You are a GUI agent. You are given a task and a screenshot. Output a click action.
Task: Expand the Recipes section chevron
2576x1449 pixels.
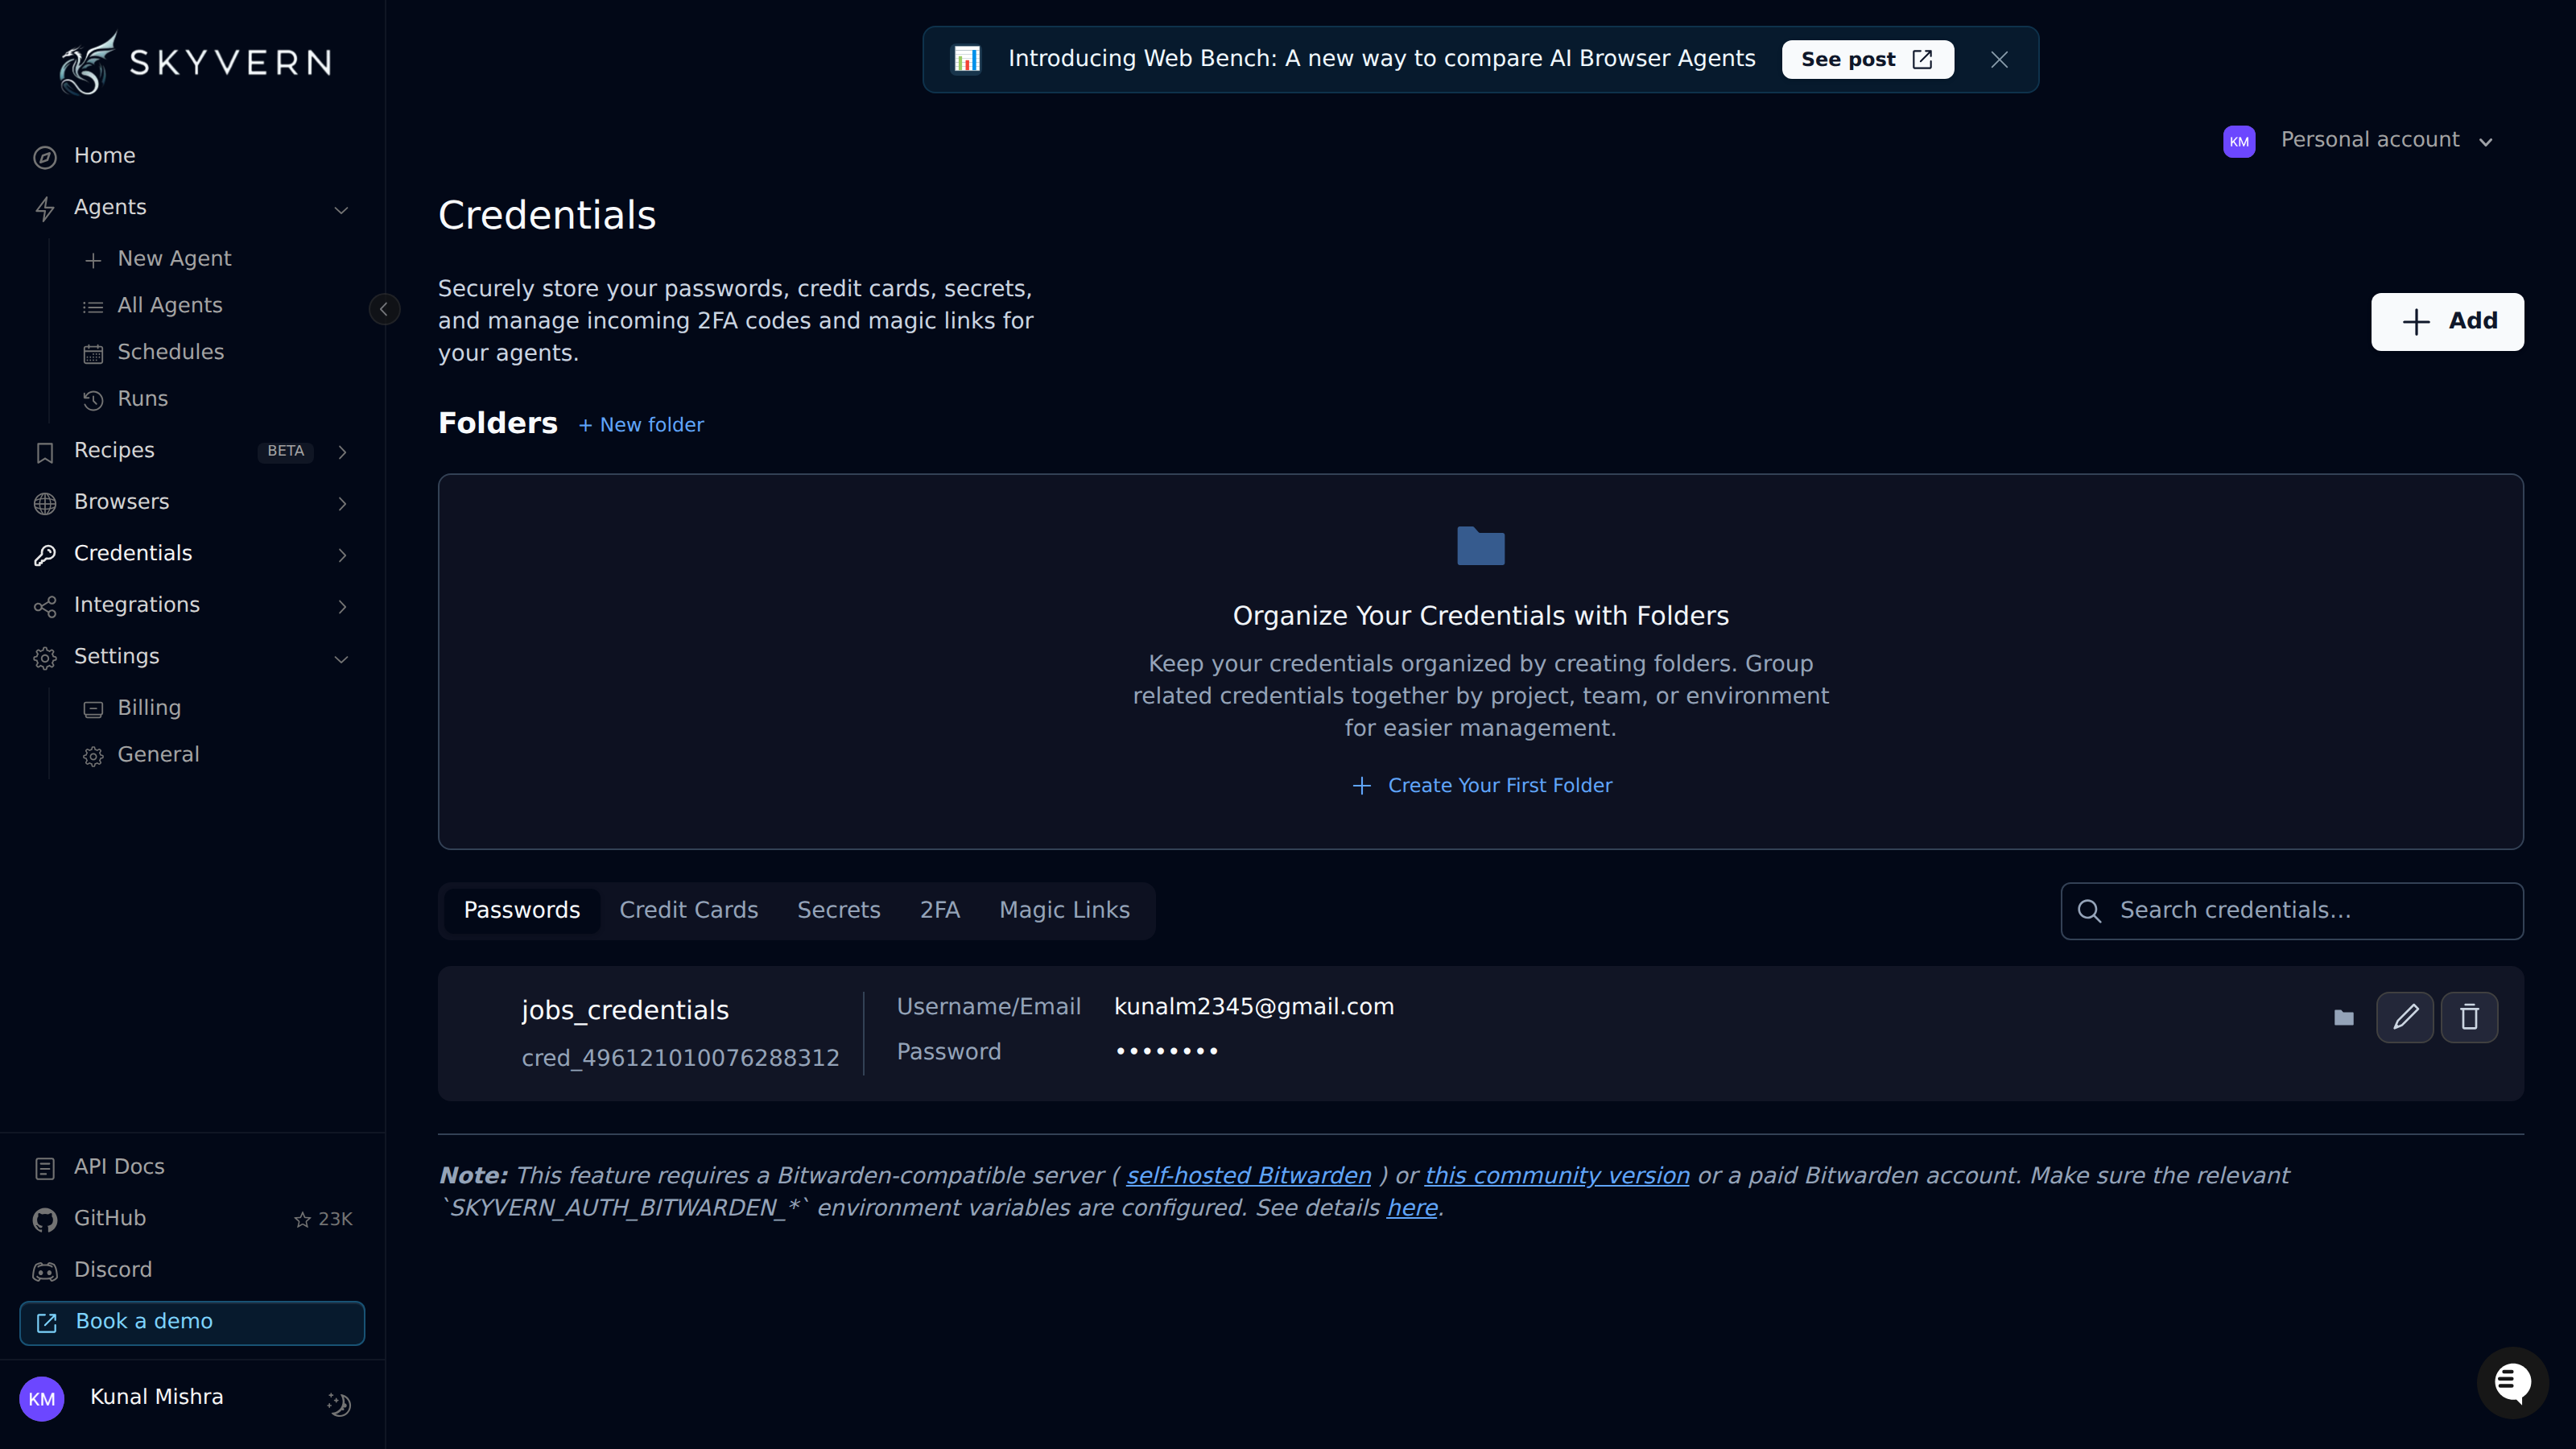point(342,452)
